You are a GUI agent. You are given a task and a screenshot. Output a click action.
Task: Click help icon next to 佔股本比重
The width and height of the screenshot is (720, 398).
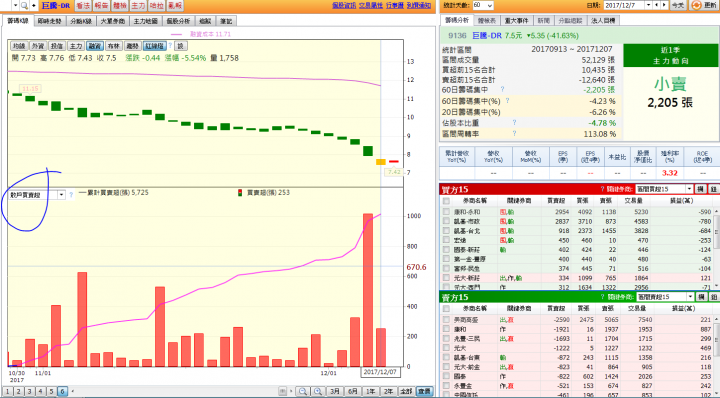click(x=514, y=123)
